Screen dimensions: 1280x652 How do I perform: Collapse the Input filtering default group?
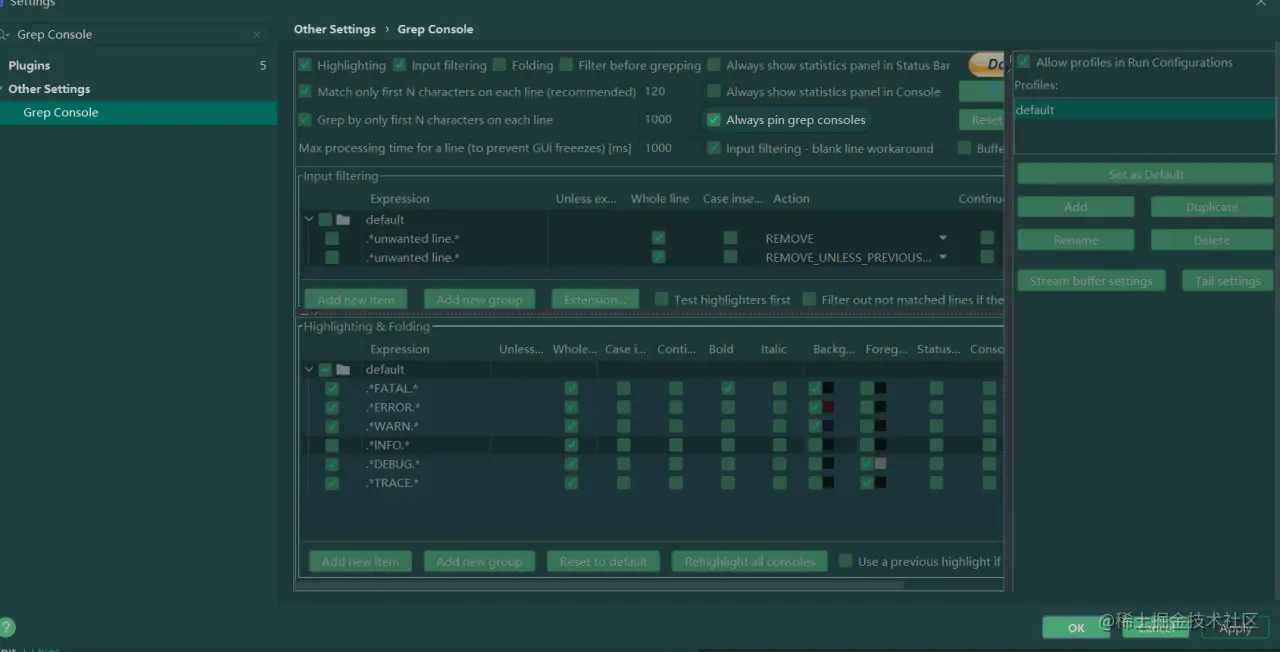click(309, 220)
